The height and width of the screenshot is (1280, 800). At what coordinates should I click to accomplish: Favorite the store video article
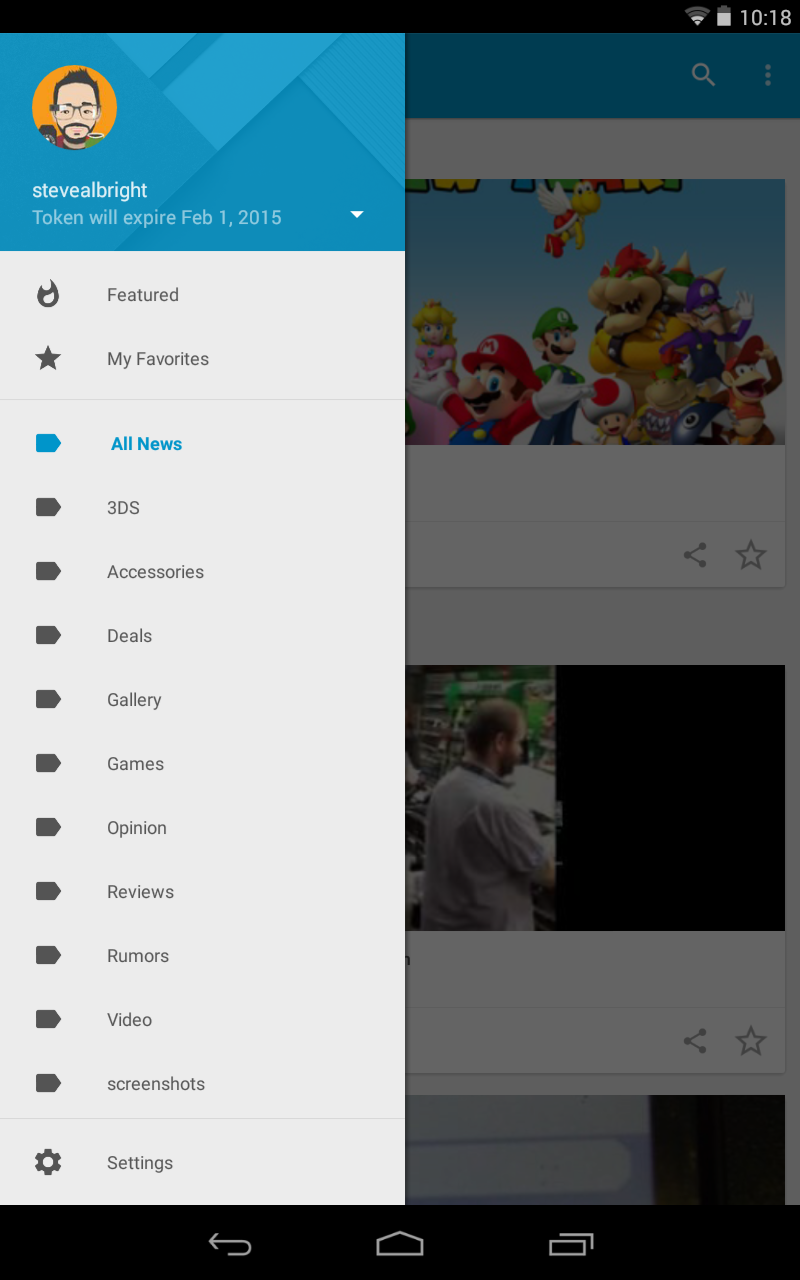[751, 1041]
